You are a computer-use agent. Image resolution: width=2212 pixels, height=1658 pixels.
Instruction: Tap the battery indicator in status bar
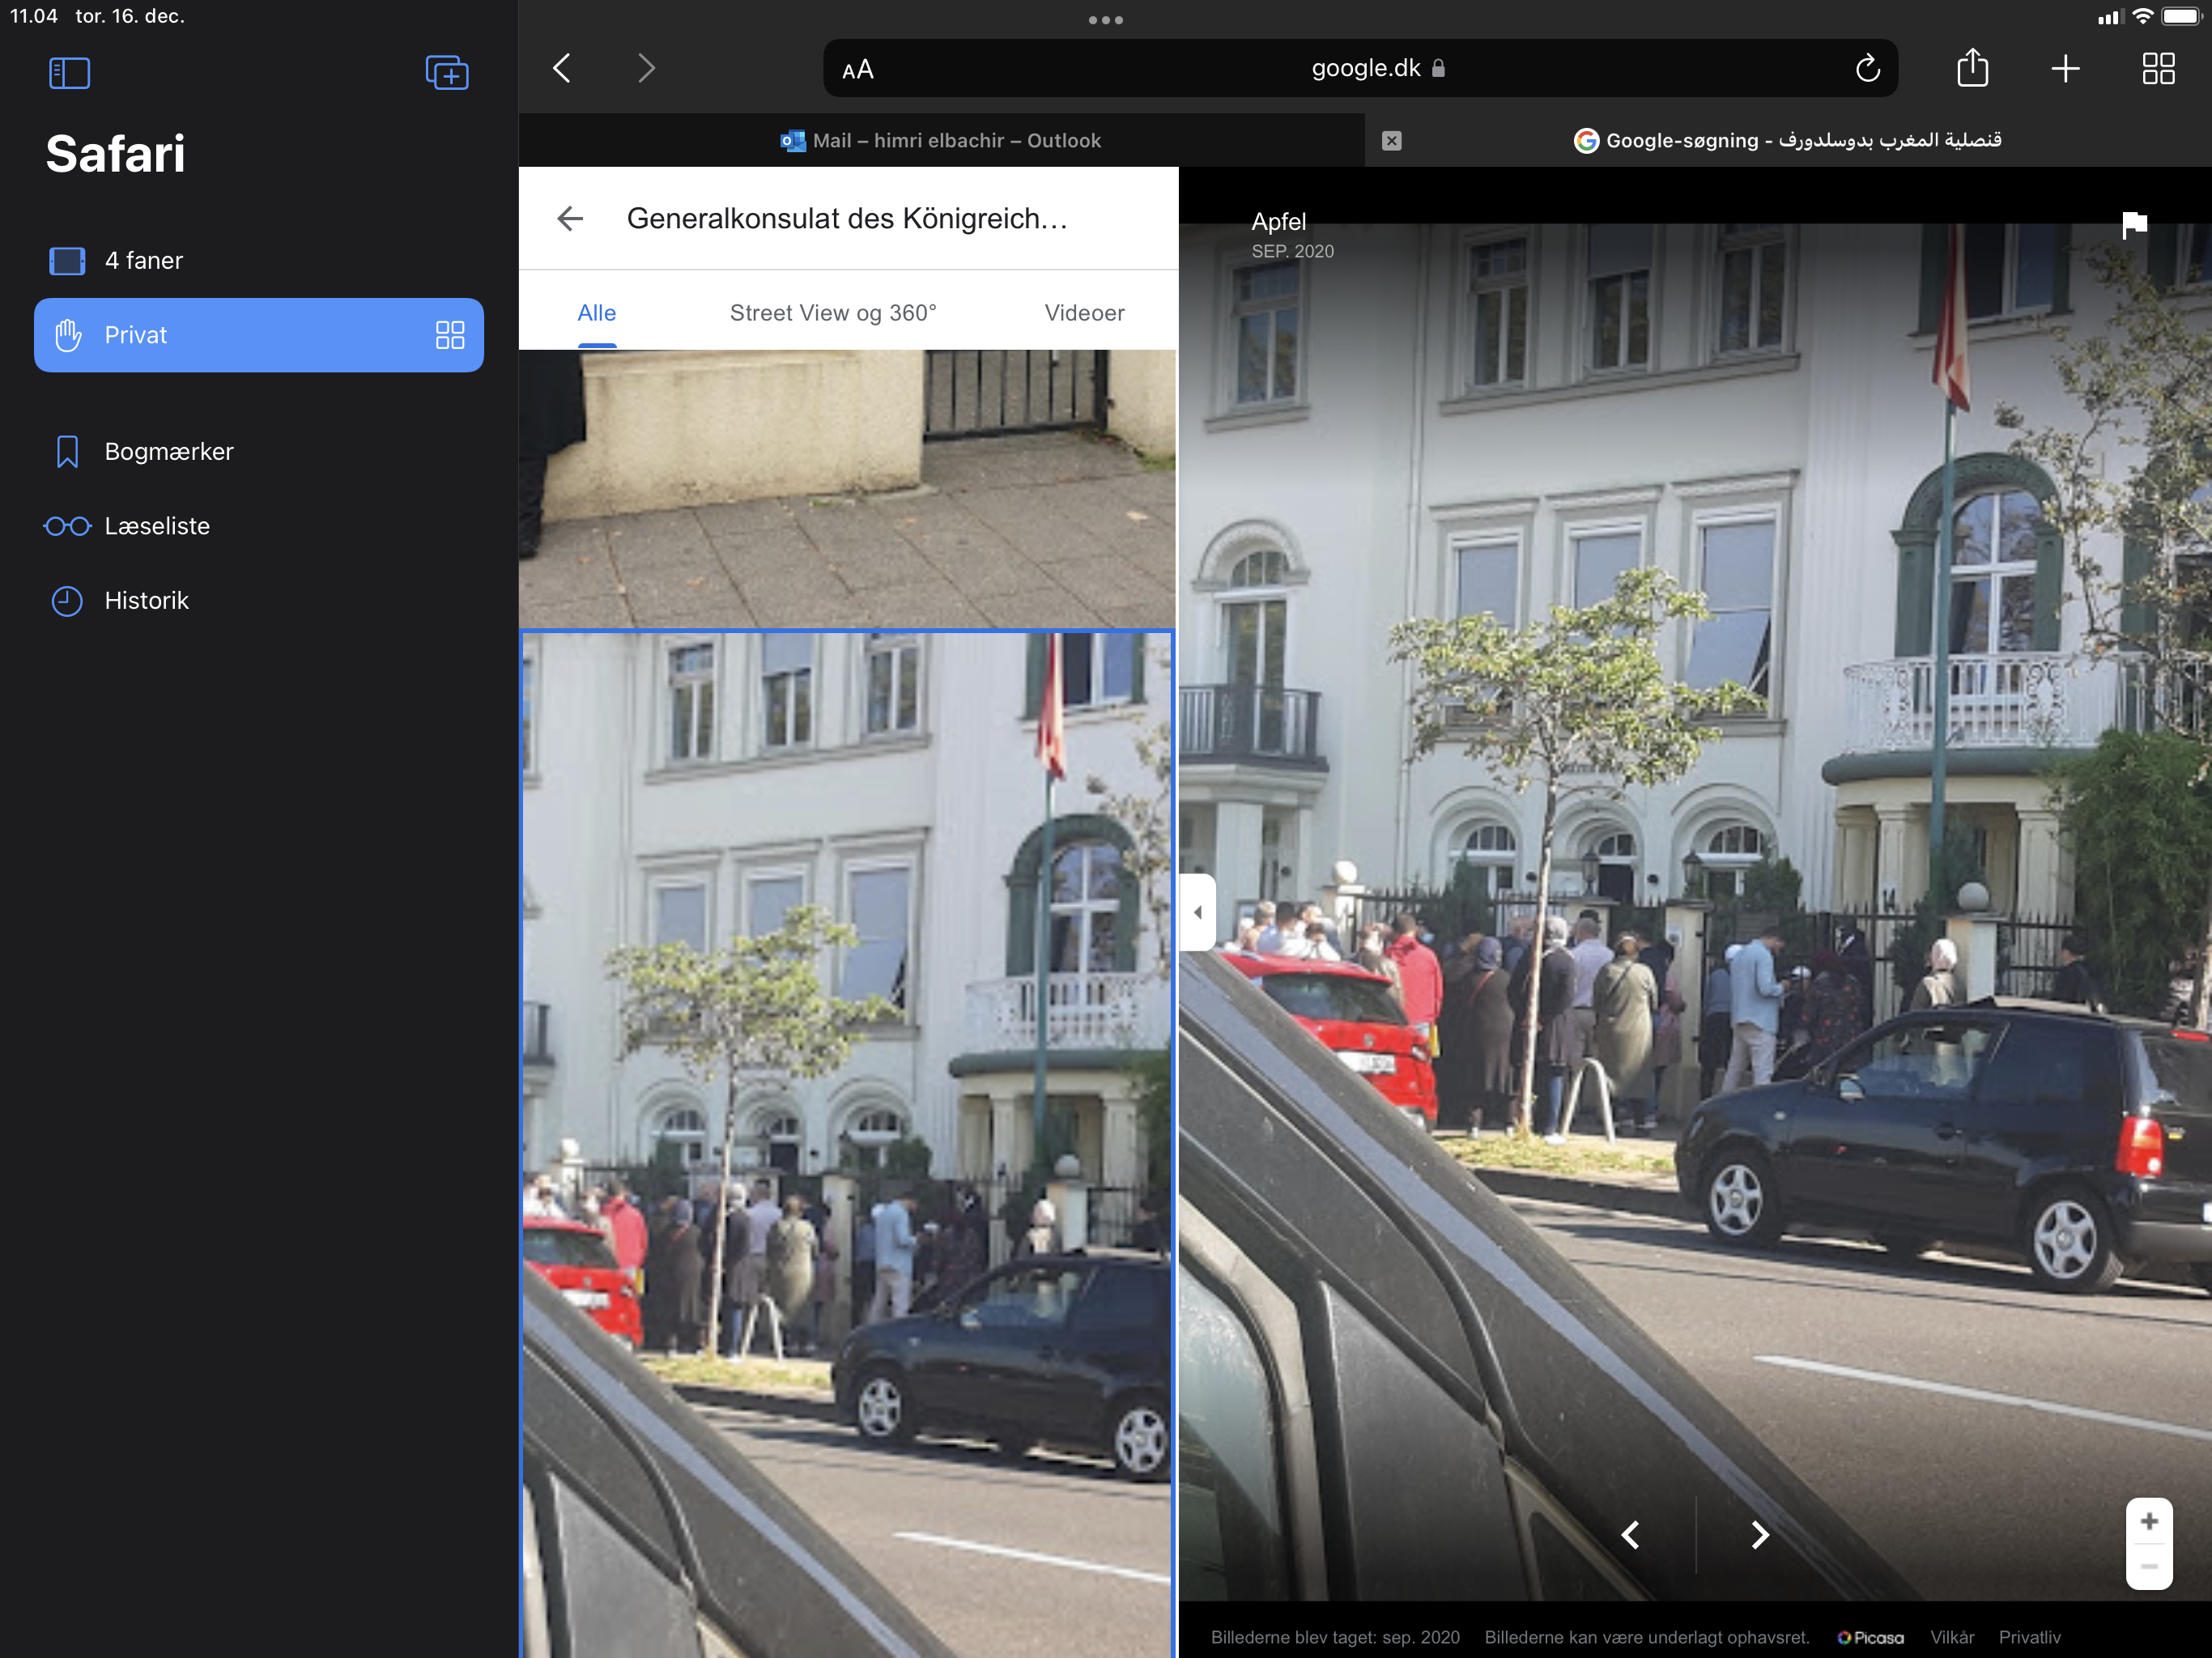pos(2181,16)
